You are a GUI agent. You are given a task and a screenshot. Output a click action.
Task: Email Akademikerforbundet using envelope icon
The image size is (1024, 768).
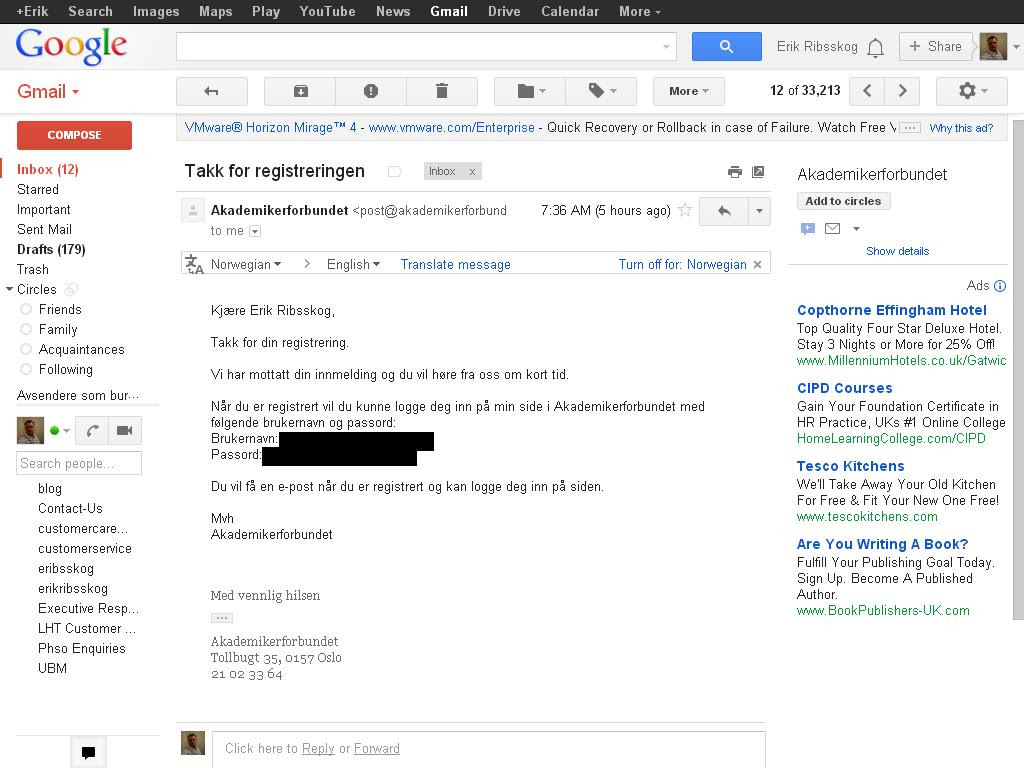click(x=833, y=229)
